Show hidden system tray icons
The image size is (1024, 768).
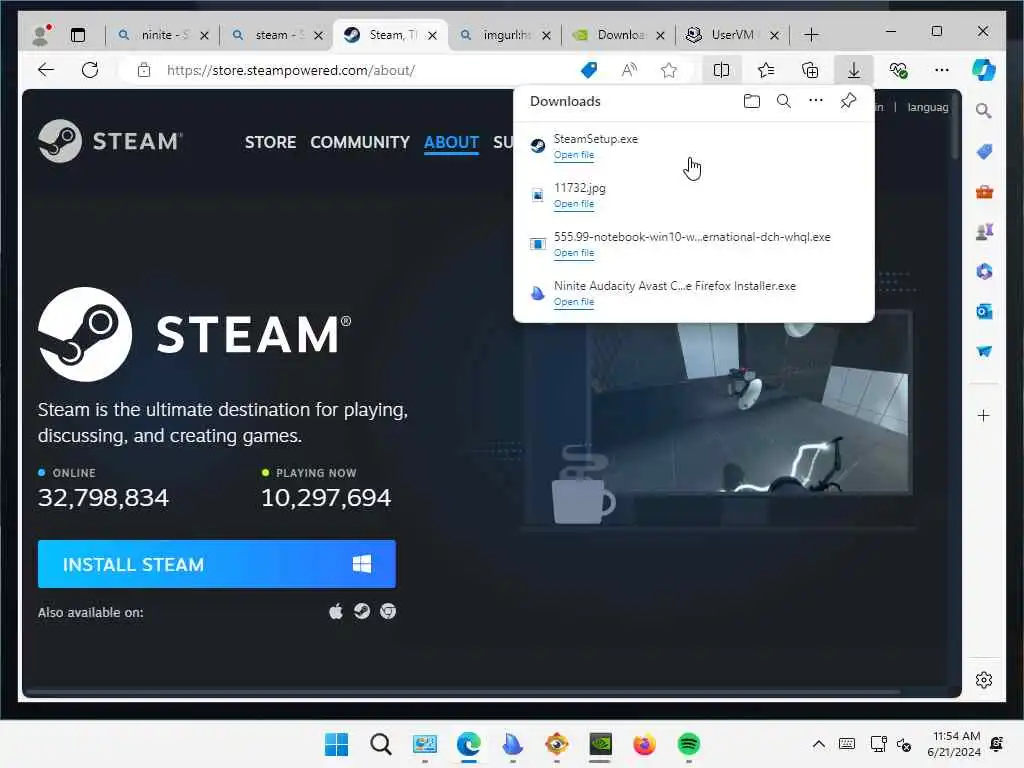(818, 744)
